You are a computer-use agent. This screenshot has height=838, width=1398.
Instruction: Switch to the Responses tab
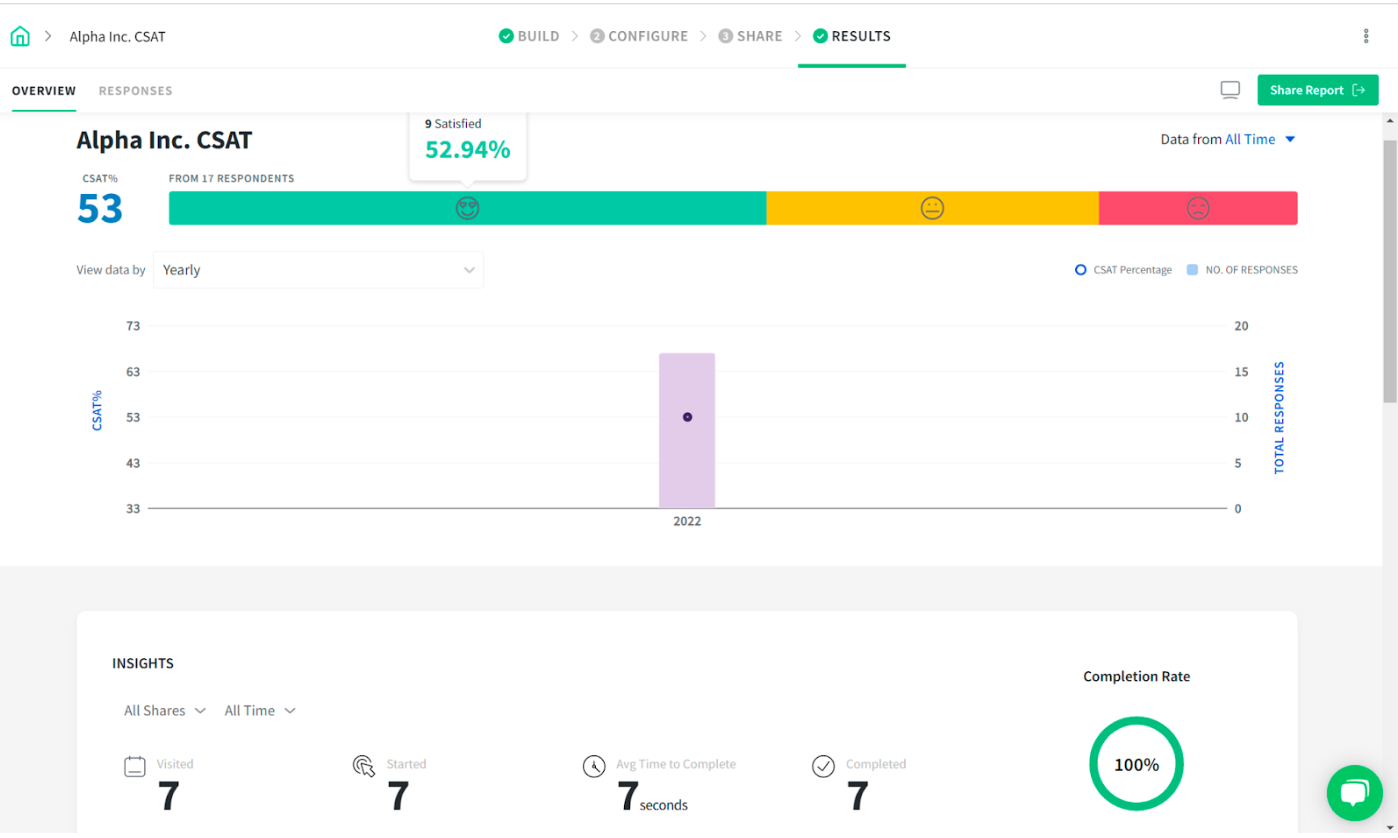135,91
